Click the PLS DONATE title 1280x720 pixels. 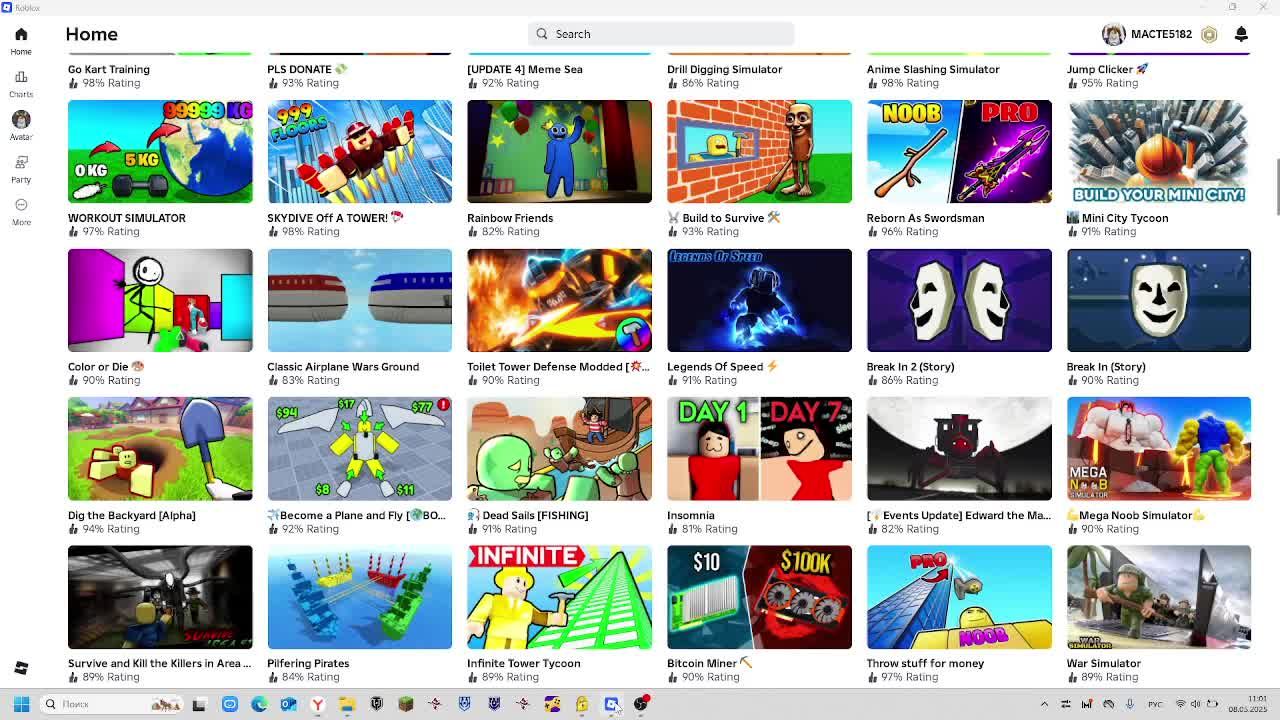pyautogui.click(x=307, y=69)
